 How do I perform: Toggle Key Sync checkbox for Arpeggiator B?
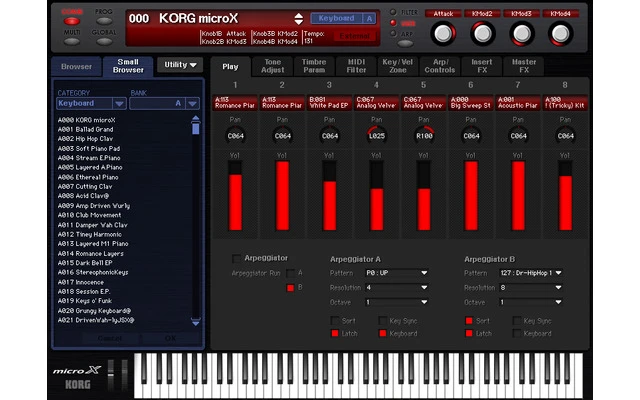click(517, 321)
